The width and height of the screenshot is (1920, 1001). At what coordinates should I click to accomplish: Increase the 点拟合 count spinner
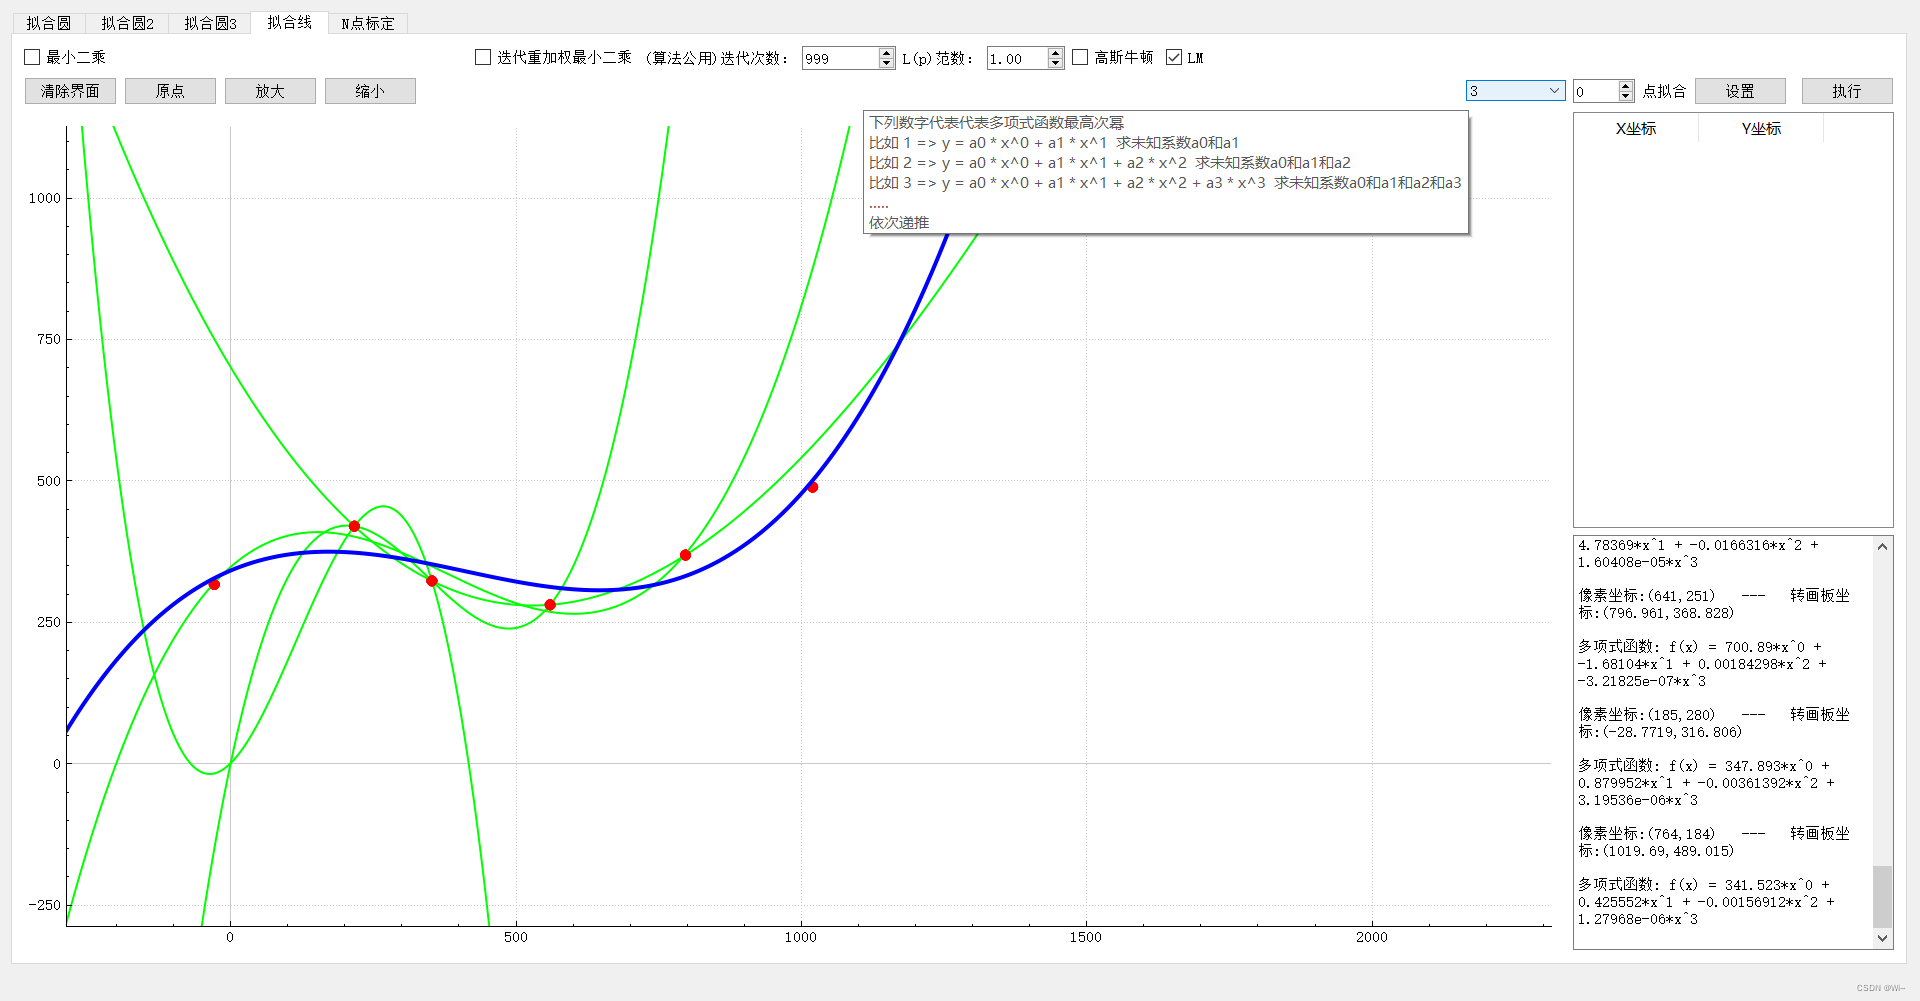click(x=1626, y=86)
